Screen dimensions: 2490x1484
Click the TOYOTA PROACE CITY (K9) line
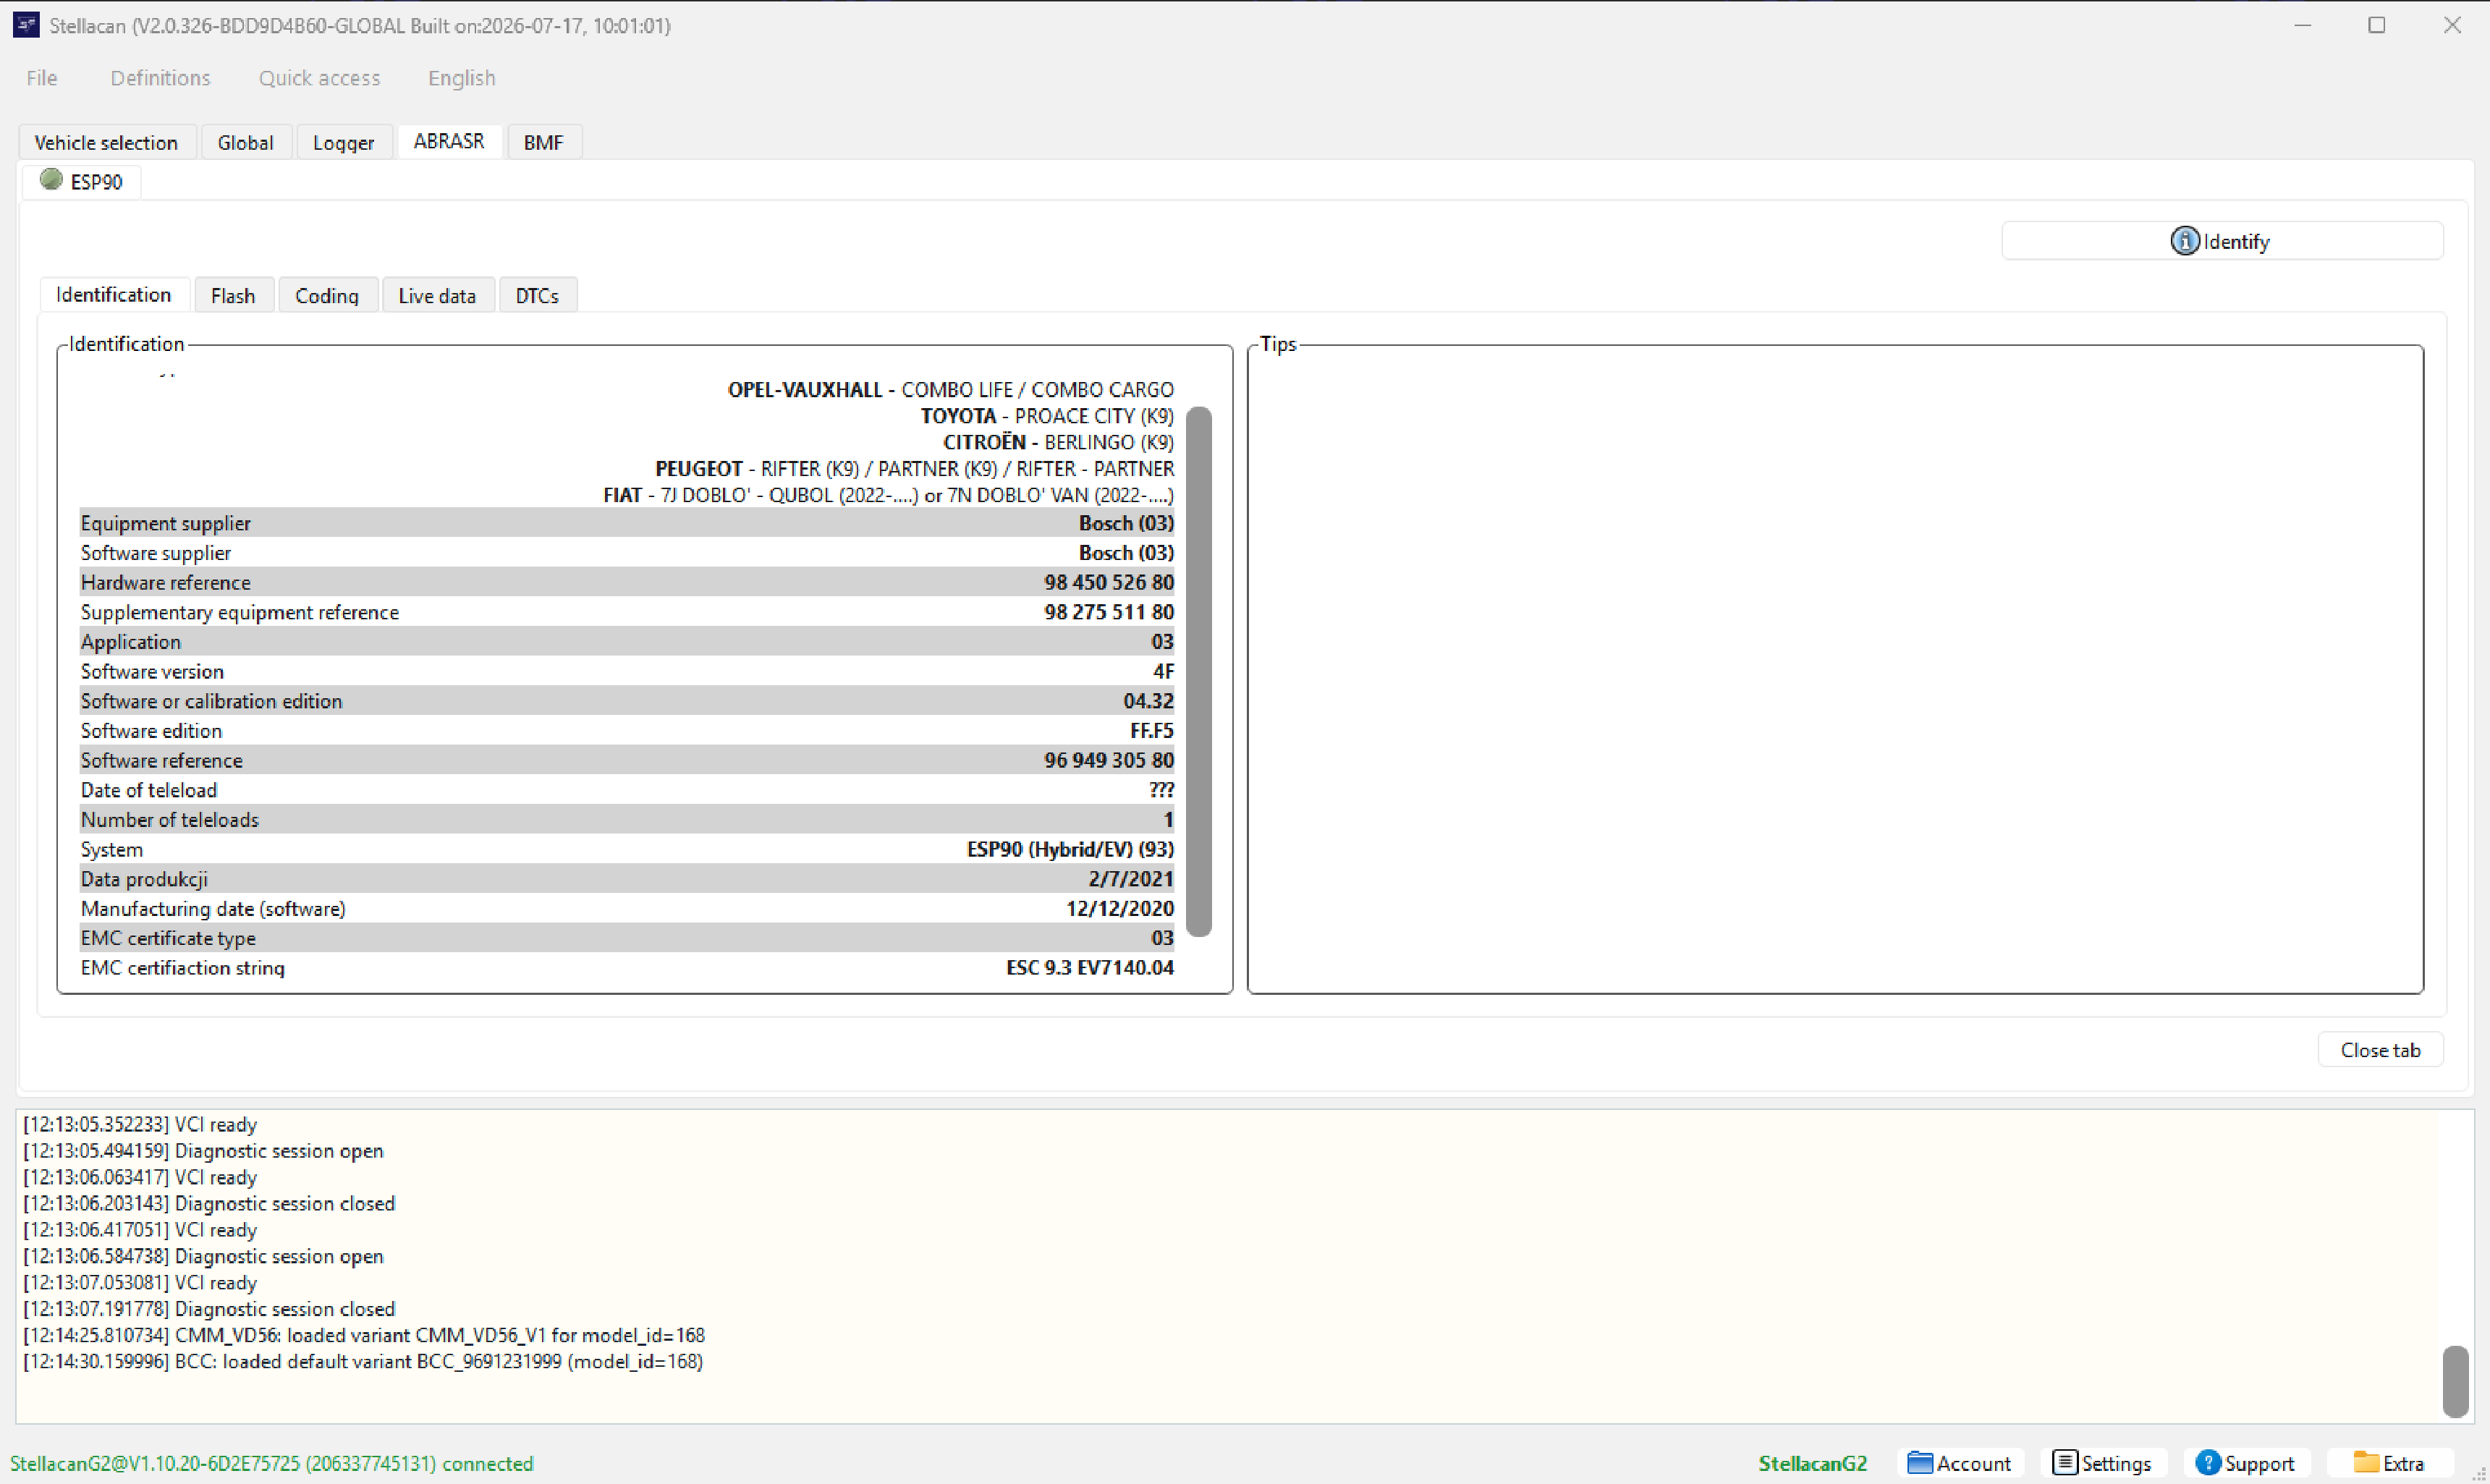(1047, 416)
